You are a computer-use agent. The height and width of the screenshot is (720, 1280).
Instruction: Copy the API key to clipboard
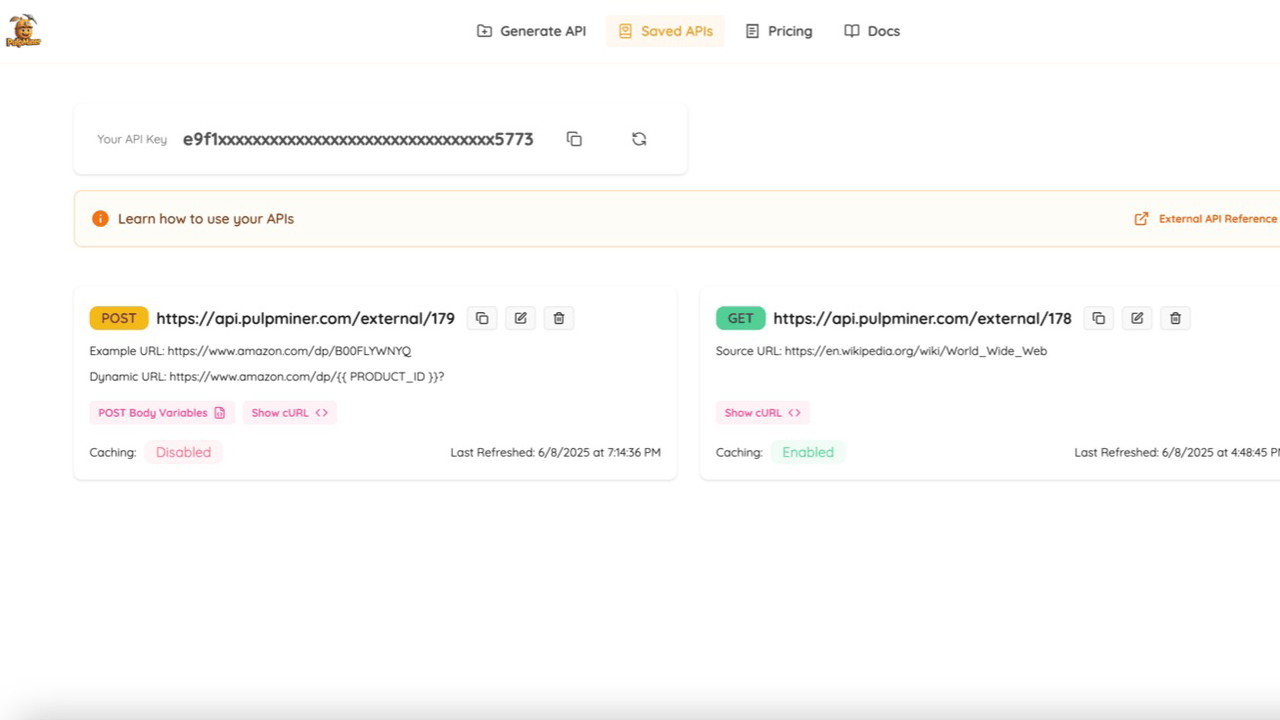coord(574,139)
